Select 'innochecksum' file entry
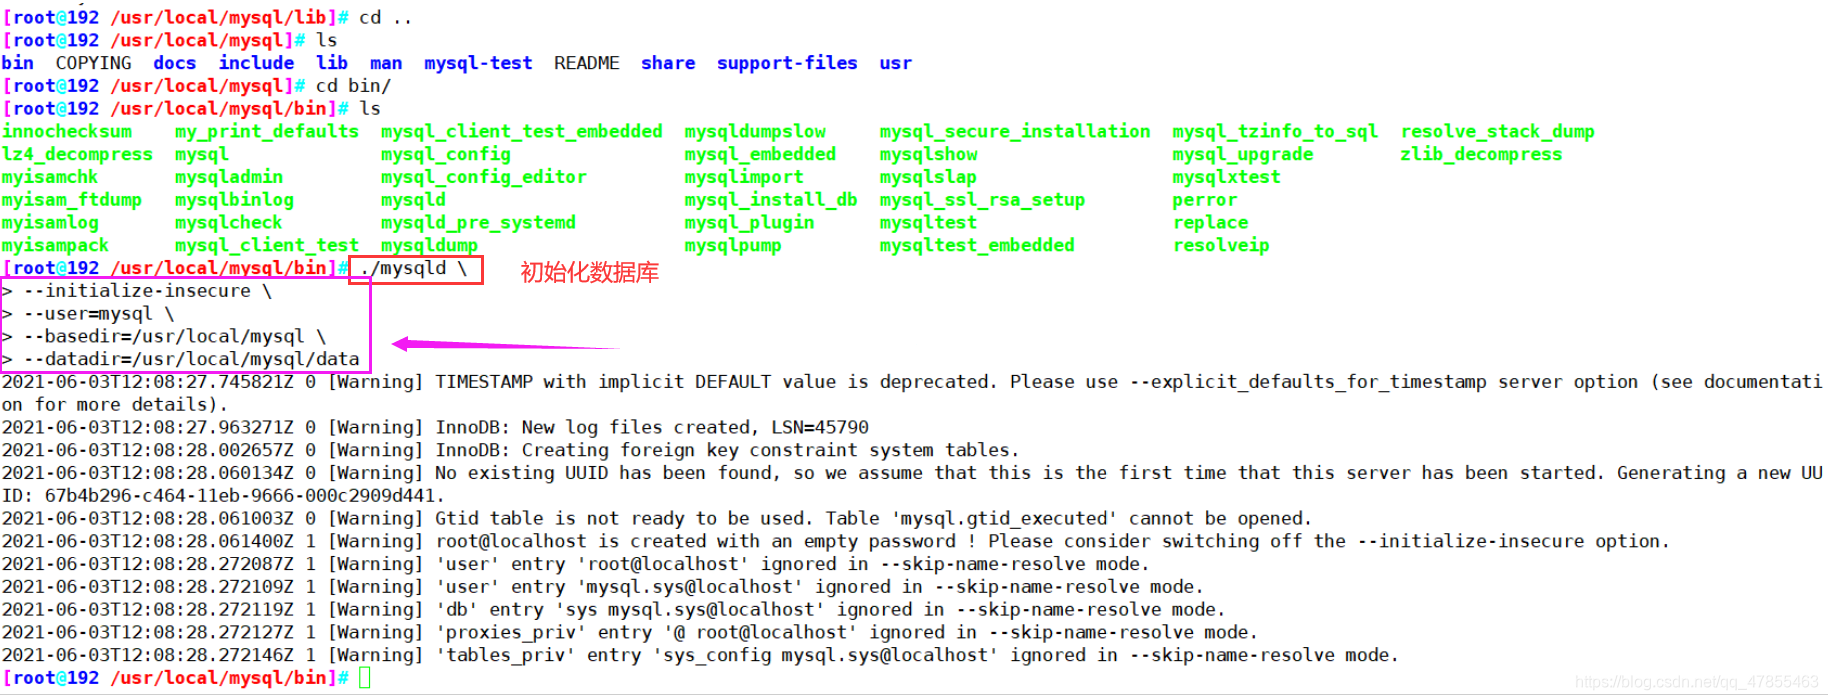 67,131
